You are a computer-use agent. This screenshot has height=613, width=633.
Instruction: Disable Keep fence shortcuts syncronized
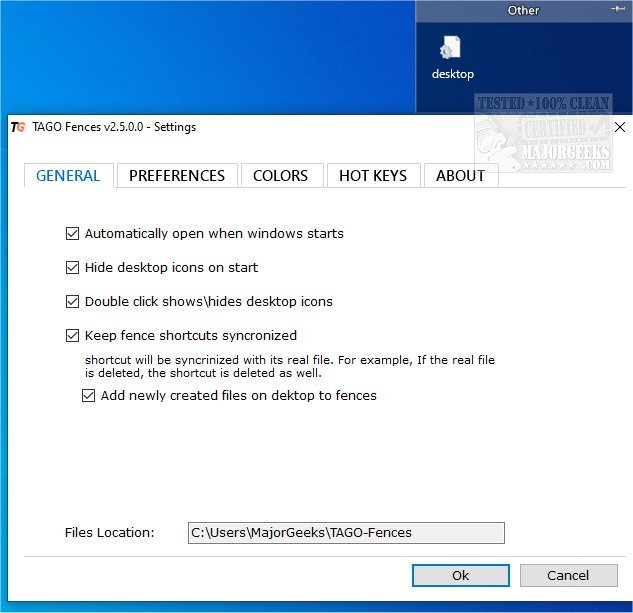pyautogui.click(x=72, y=335)
